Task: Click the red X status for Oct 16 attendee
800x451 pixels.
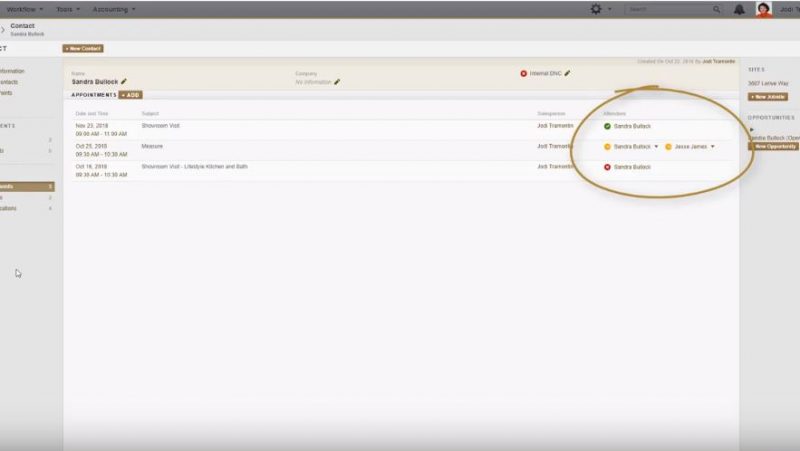Action: (607, 167)
